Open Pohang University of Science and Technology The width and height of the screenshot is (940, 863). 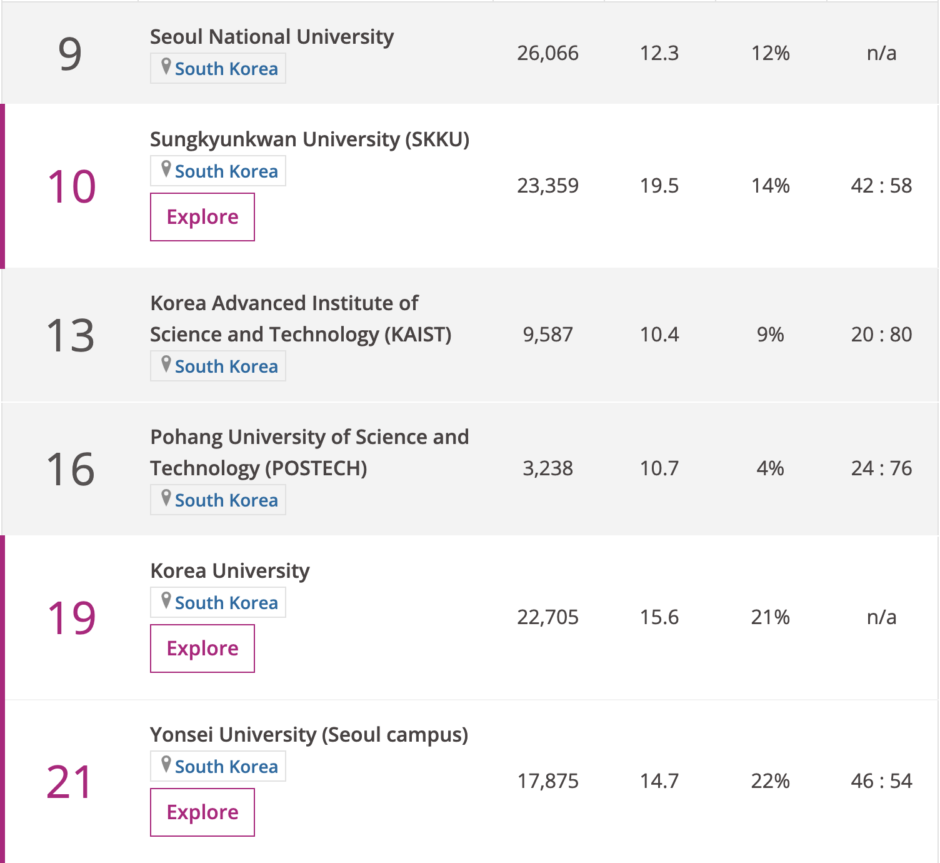tap(309, 452)
